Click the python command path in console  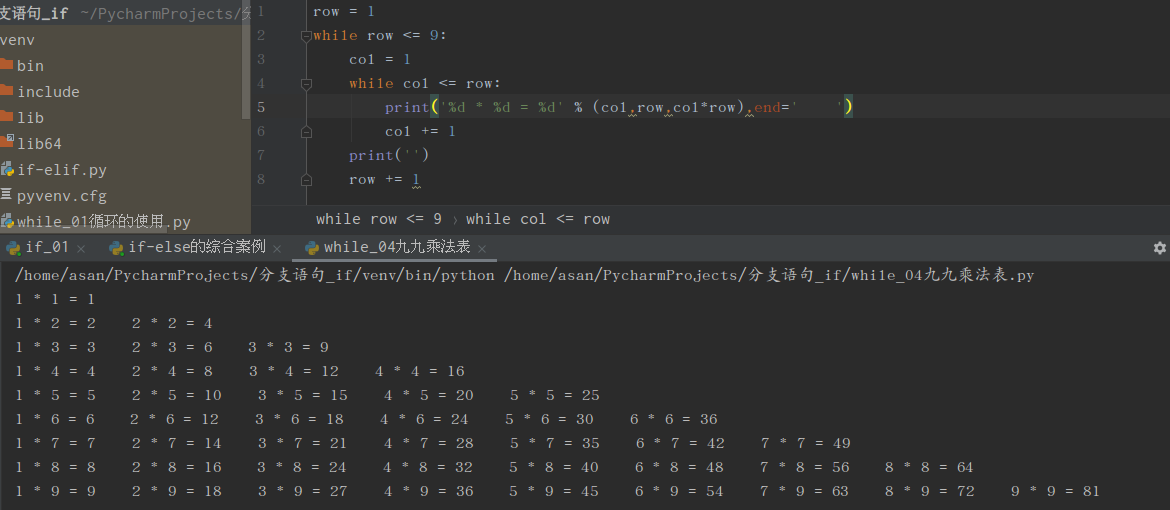click(x=254, y=276)
